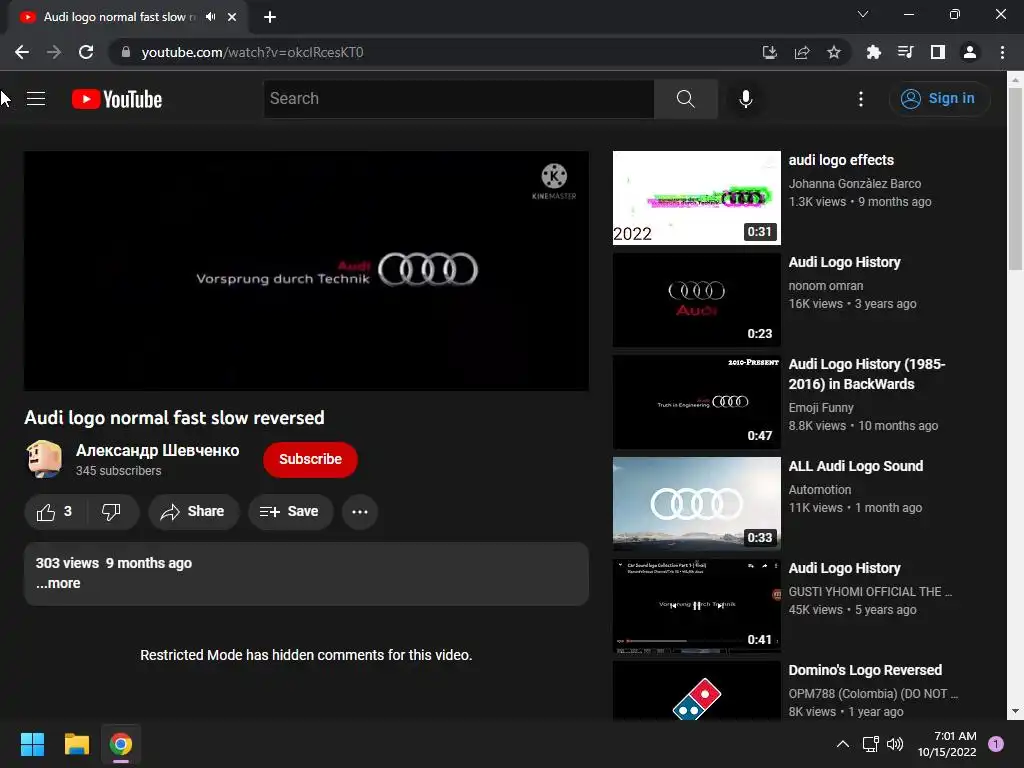Go to the YouTube home logo

pyautogui.click(x=117, y=99)
